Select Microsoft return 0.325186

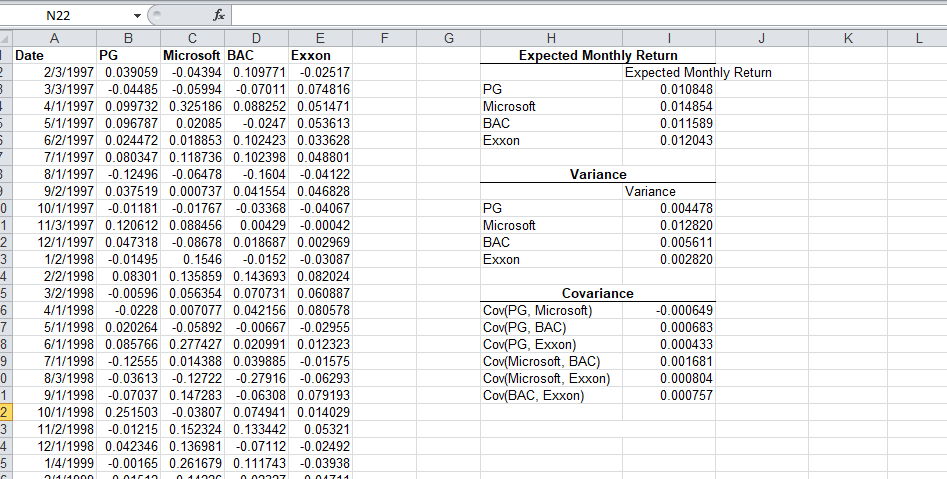point(193,106)
